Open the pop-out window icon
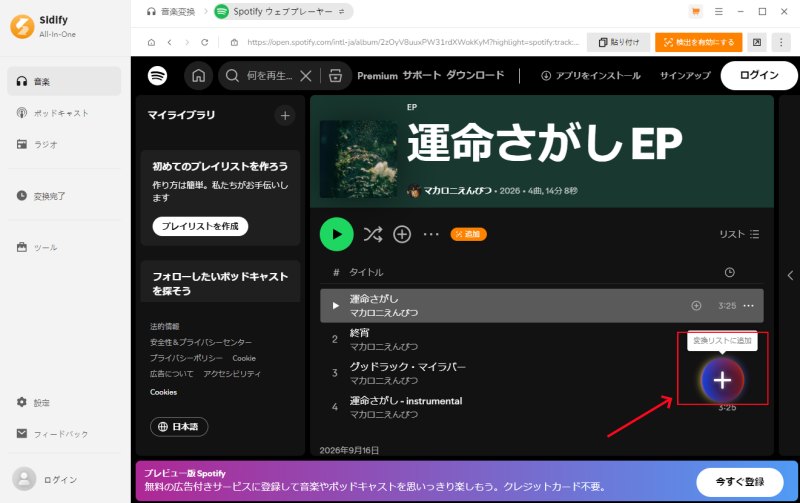The height and width of the screenshot is (503, 800). pyautogui.click(x=757, y=42)
